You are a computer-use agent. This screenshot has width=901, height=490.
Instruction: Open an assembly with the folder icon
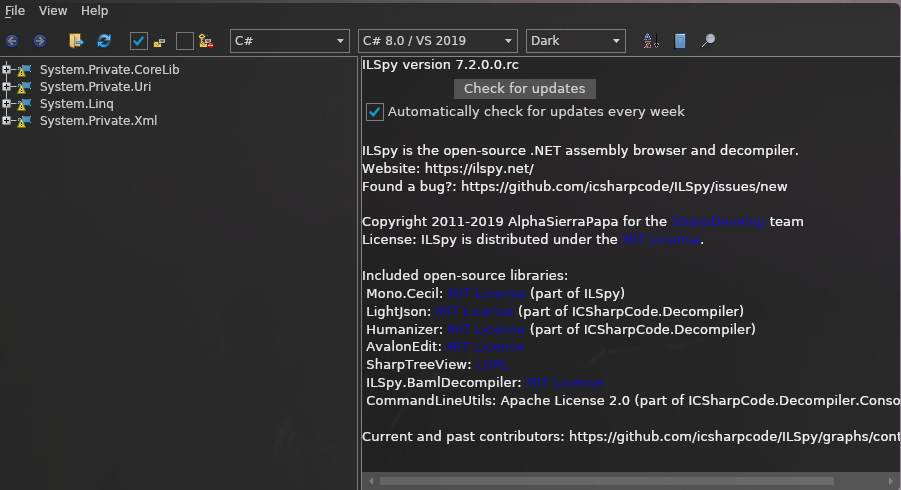click(x=76, y=41)
